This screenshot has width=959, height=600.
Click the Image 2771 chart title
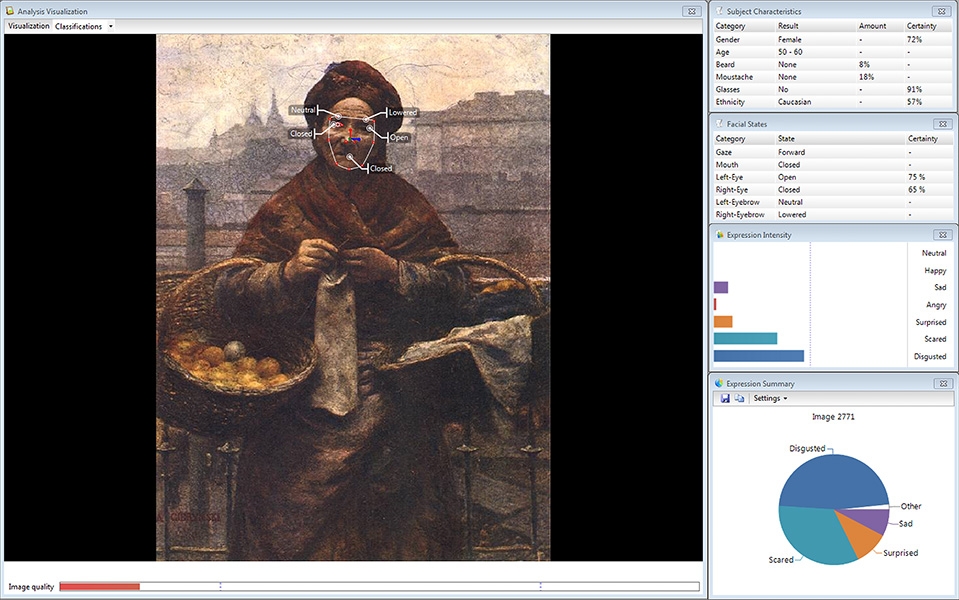(x=833, y=417)
